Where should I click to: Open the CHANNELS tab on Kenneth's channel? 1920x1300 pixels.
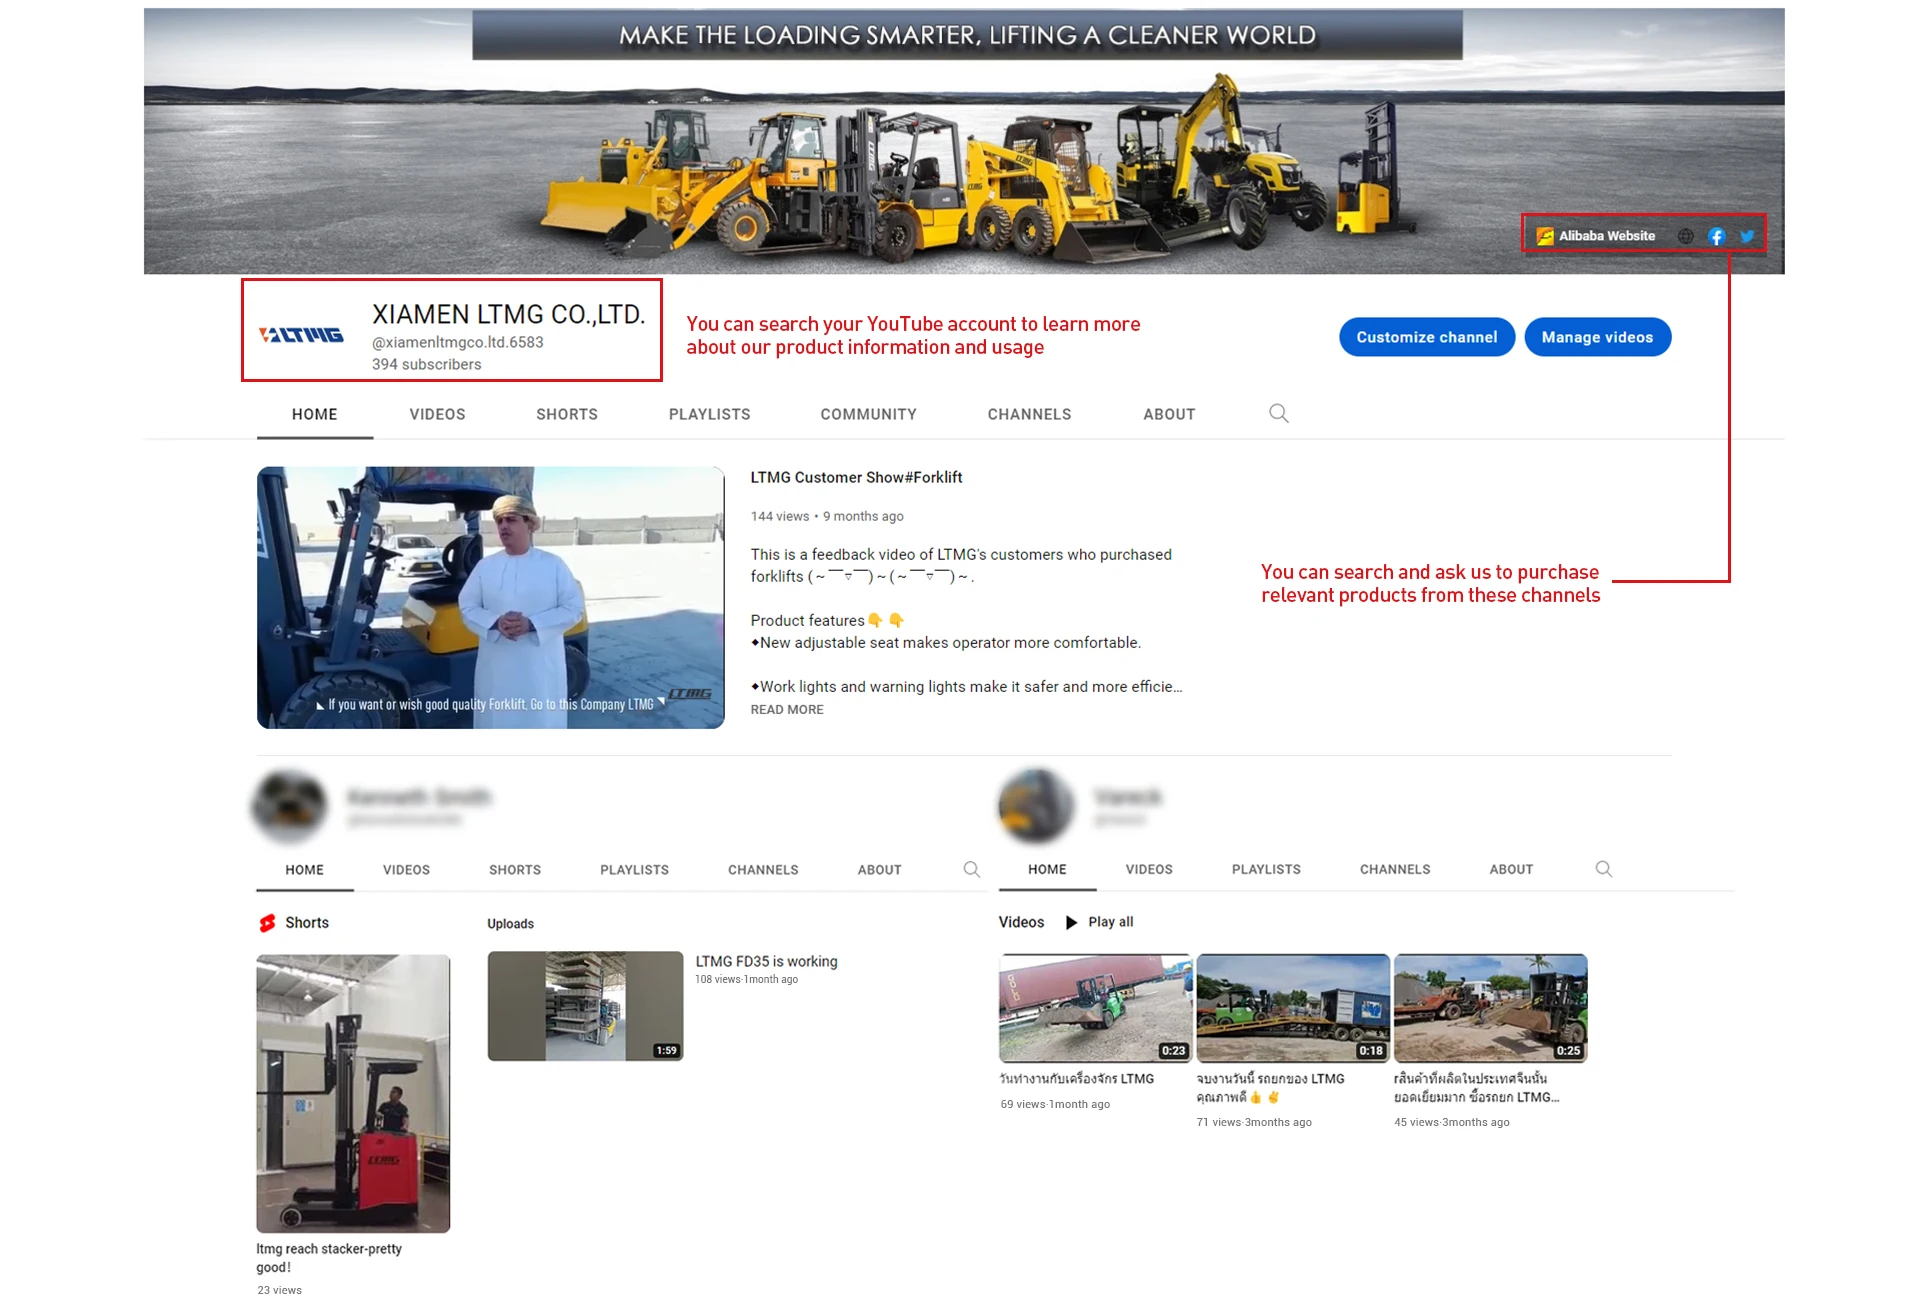click(763, 869)
